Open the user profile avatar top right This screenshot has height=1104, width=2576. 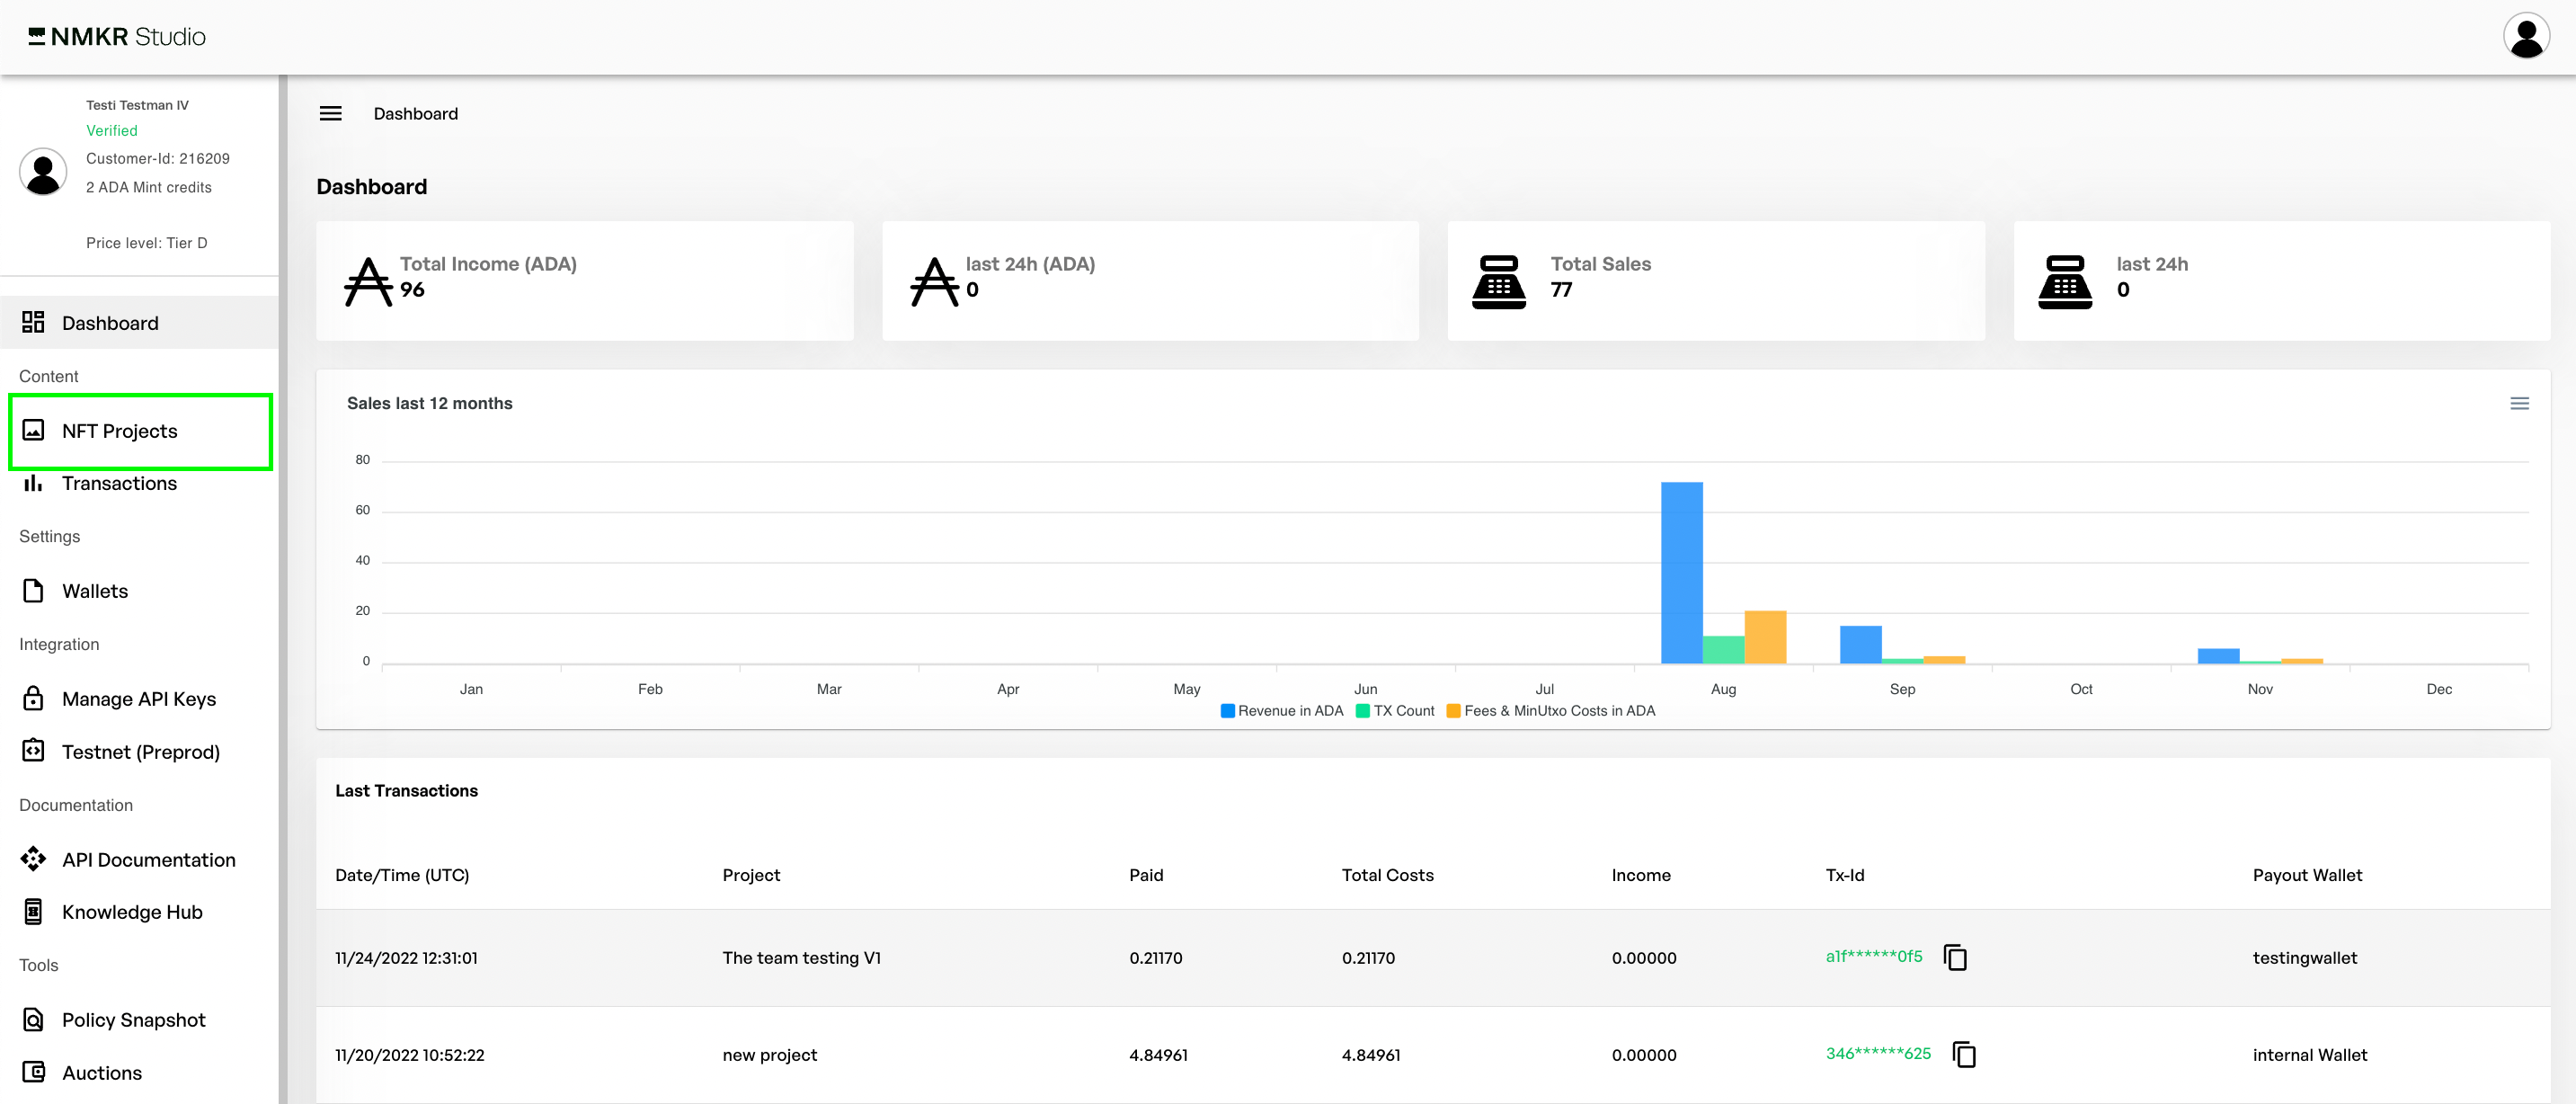2526,37
